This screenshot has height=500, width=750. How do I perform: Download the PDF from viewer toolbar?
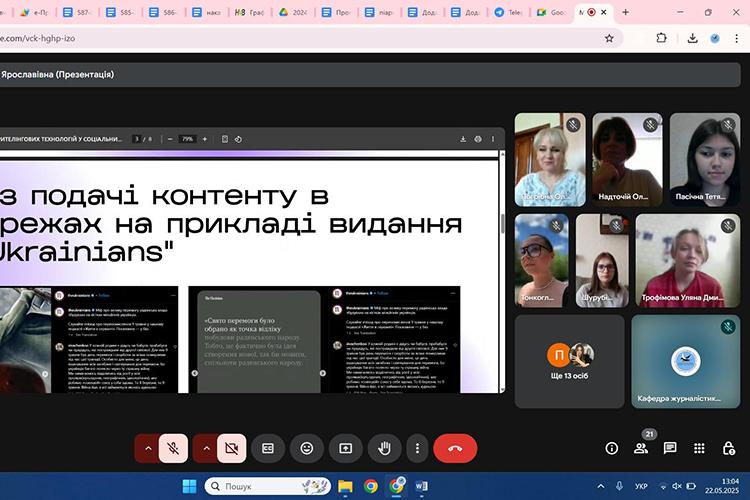click(x=463, y=139)
